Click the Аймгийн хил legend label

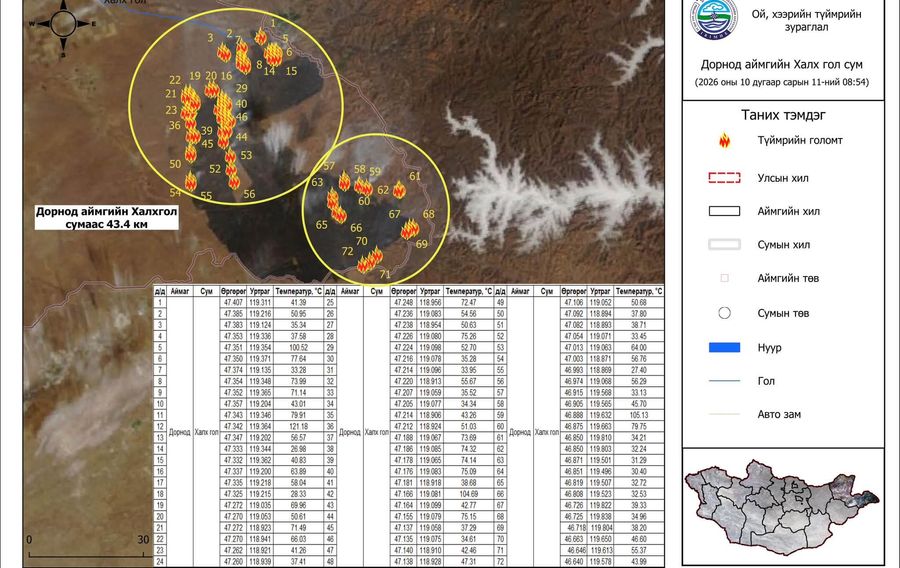(x=788, y=212)
